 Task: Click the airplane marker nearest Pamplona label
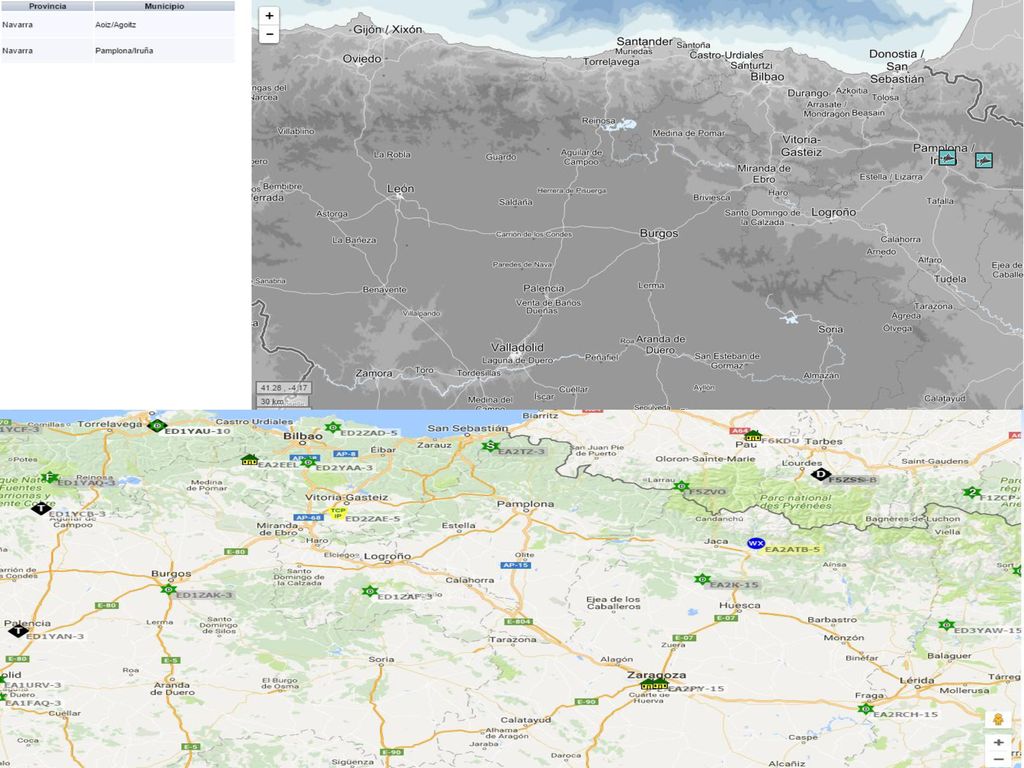947,158
